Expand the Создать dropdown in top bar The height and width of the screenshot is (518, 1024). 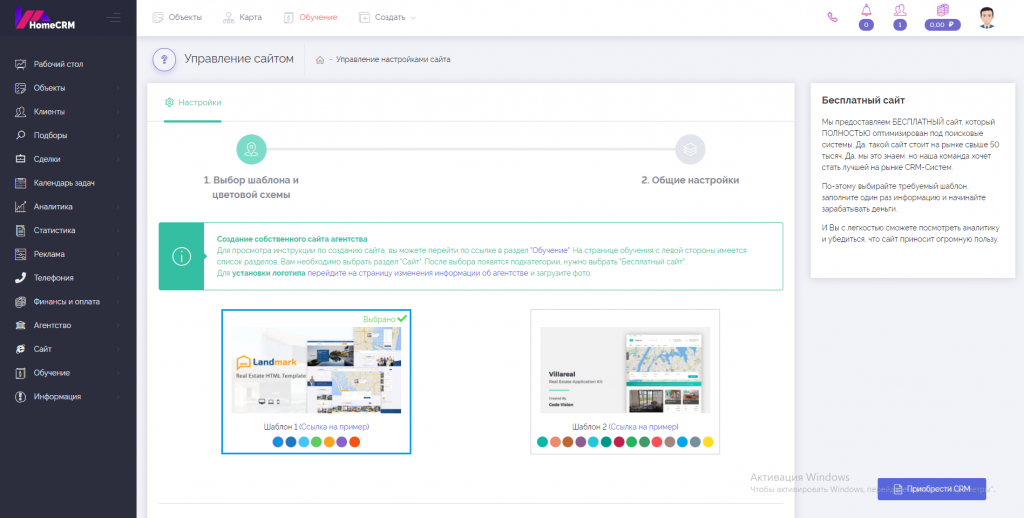(x=387, y=18)
